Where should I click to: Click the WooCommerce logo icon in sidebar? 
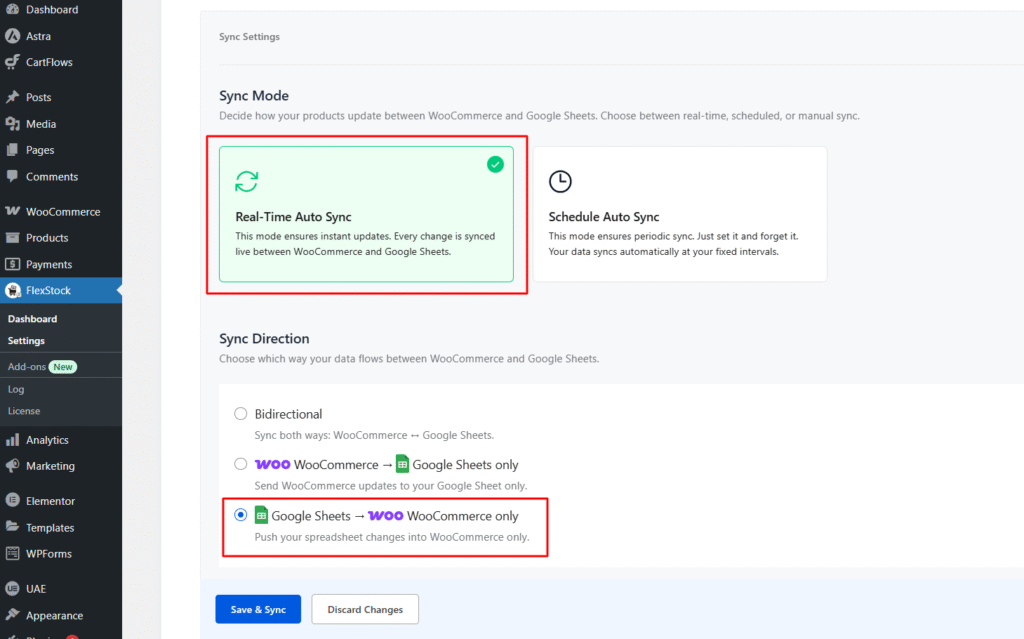12,211
